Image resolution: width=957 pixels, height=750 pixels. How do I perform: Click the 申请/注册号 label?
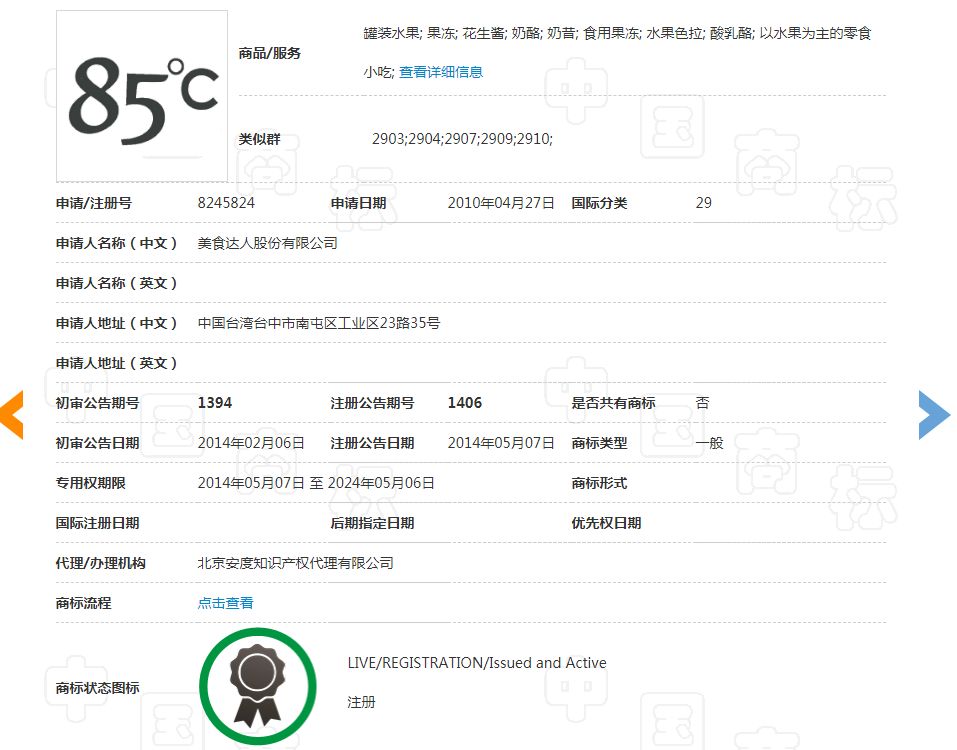[x=94, y=203]
